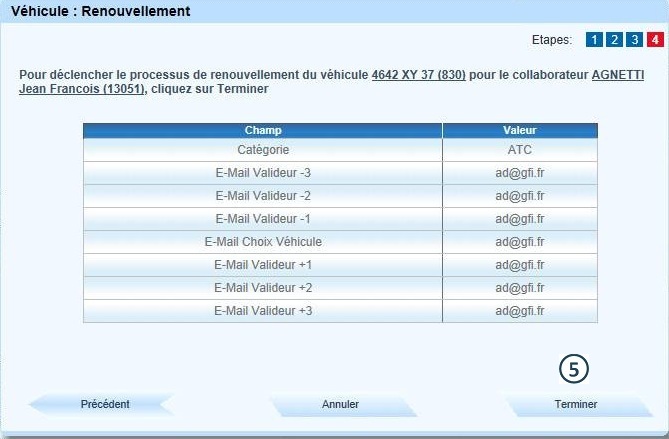Click the E-Mail Valideur +3 field label
The height and width of the screenshot is (439, 669).
point(262,311)
